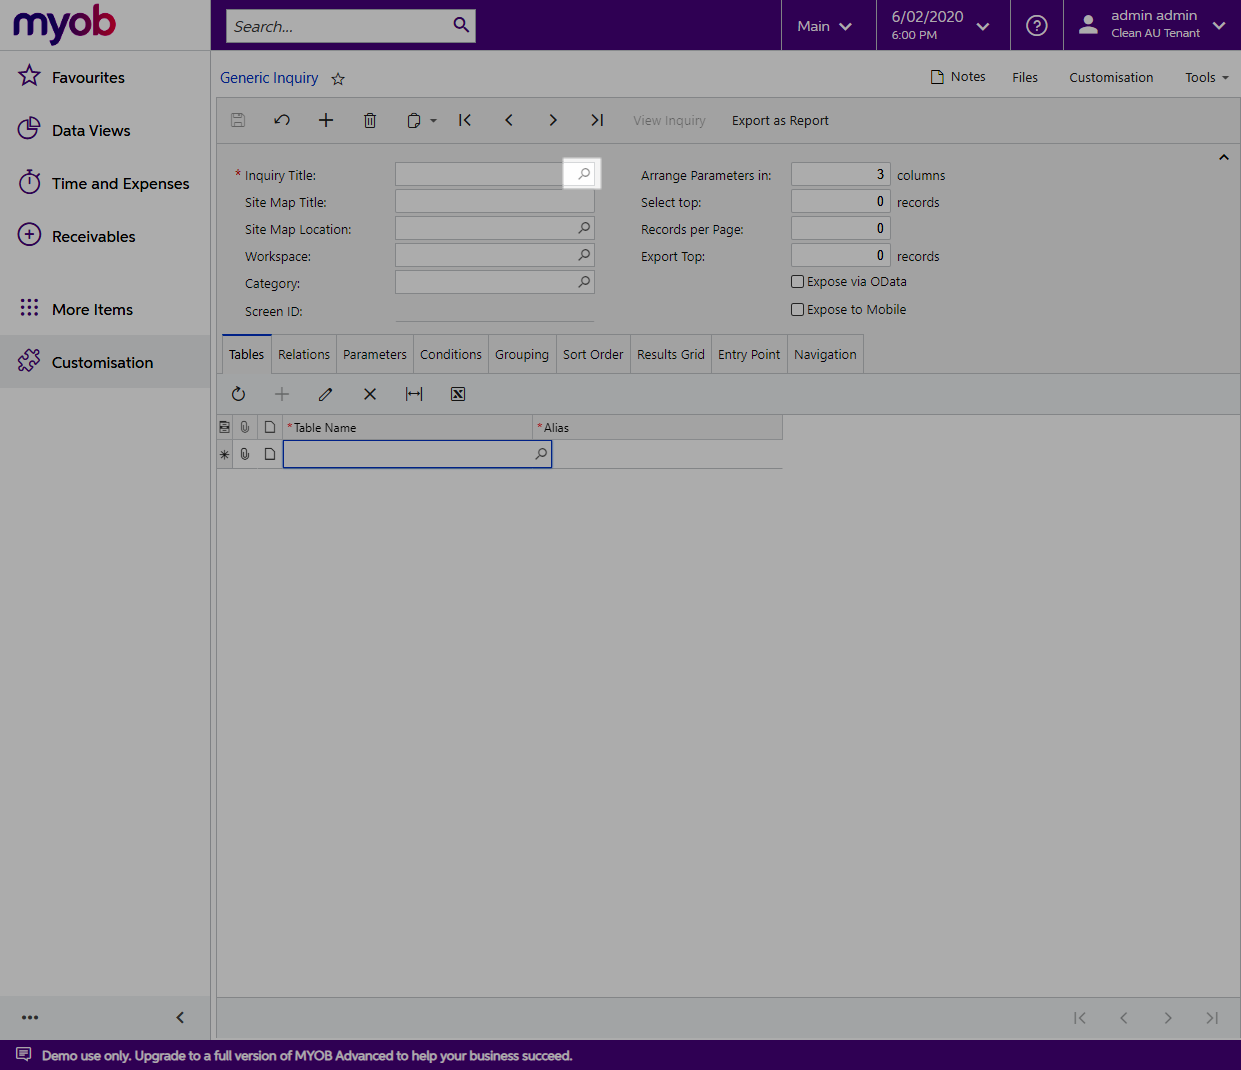Open the admin admin user menu
This screenshot has width=1241, height=1070.
[x=1152, y=25]
